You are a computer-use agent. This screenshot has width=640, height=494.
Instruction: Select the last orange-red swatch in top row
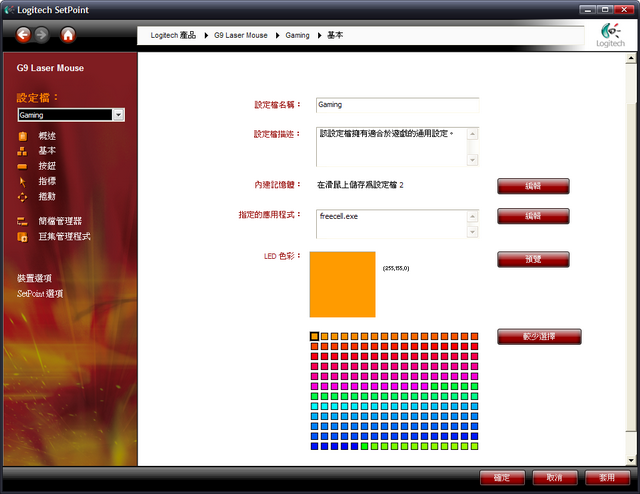[474, 336]
